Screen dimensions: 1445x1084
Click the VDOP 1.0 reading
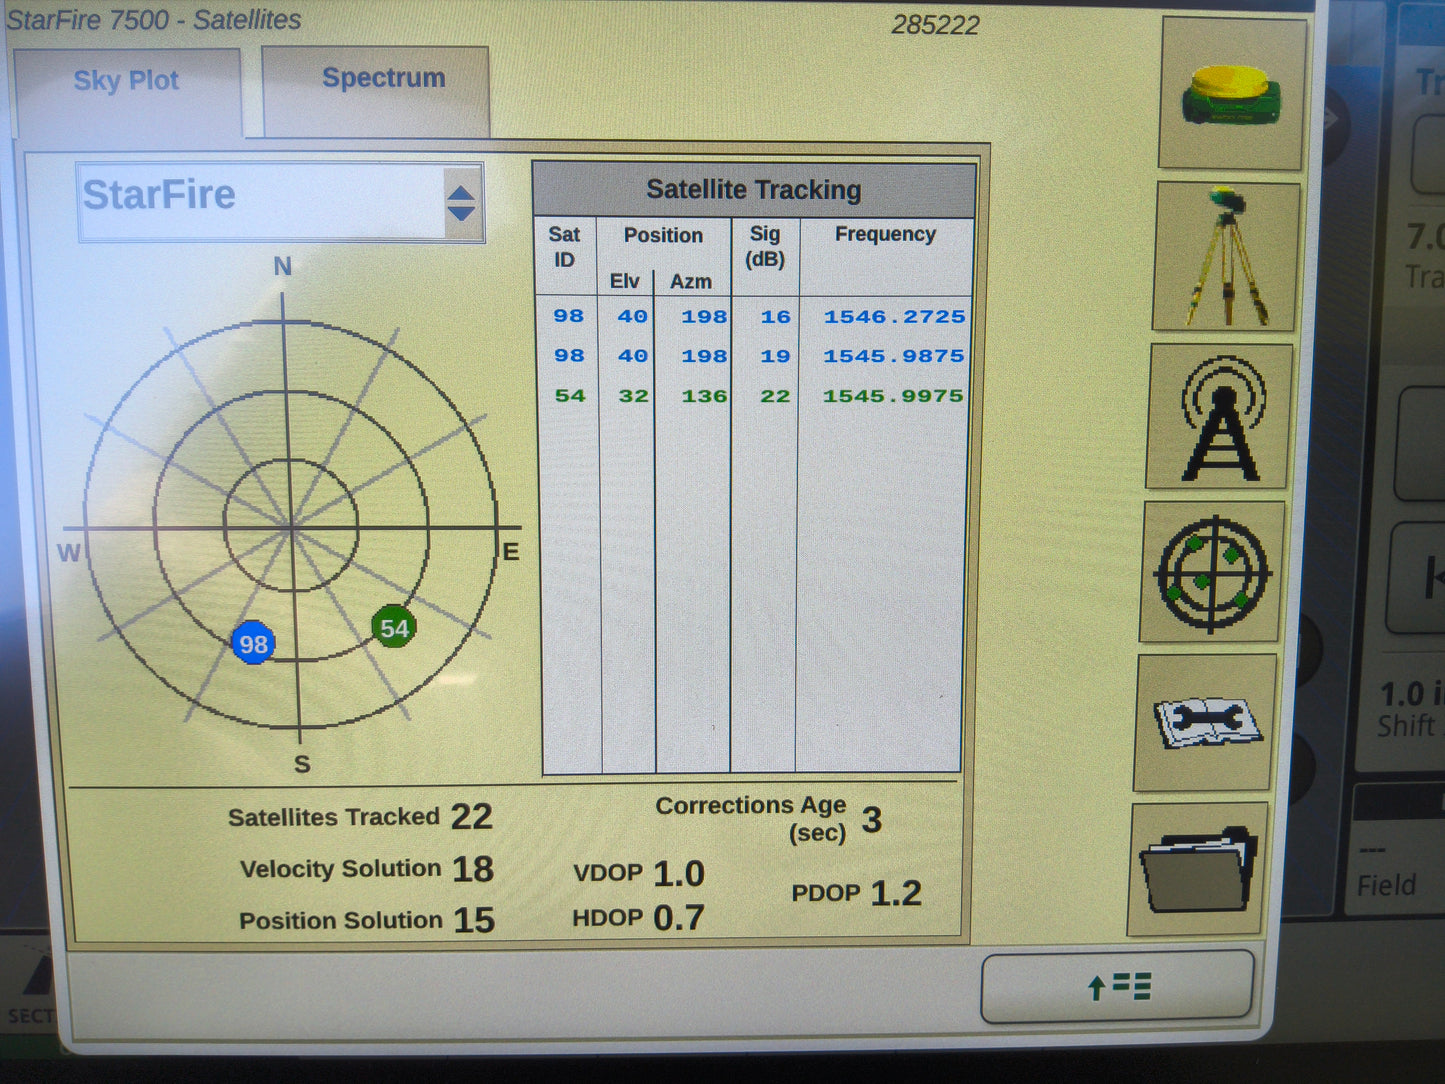pos(639,874)
